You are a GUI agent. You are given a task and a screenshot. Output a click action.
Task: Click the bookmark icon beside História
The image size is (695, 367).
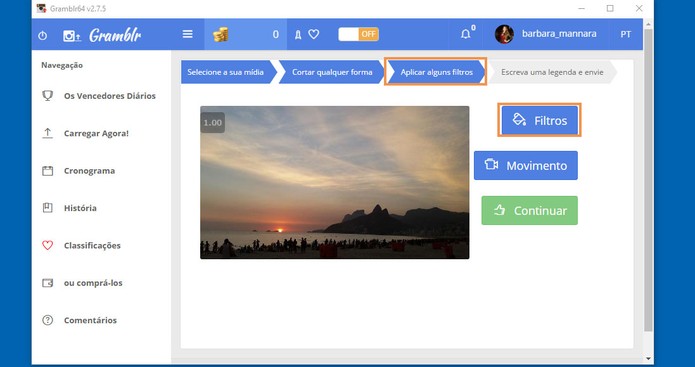[x=47, y=208]
